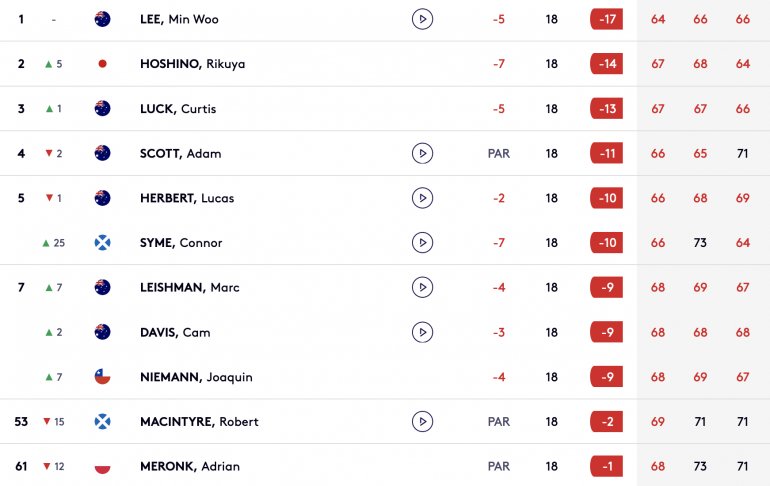Image resolution: width=770 pixels, height=486 pixels.
Task: Click Adam Scott's -11 score badge
Action: 606,153
